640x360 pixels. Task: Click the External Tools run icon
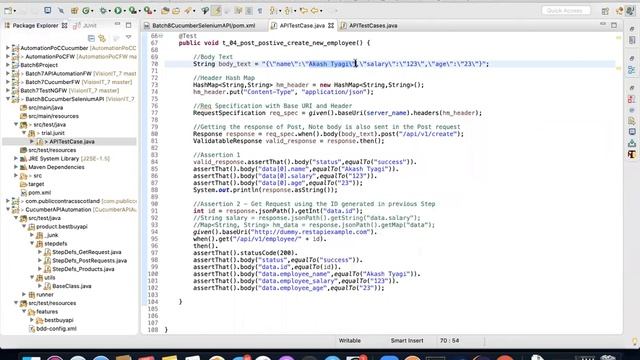148,11
